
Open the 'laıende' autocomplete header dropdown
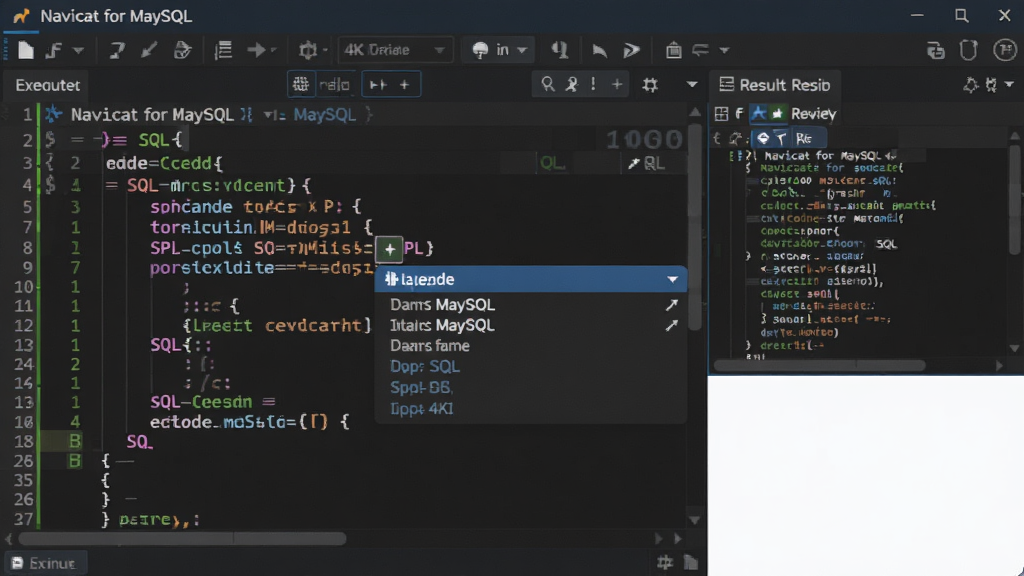tap(673, 280)
